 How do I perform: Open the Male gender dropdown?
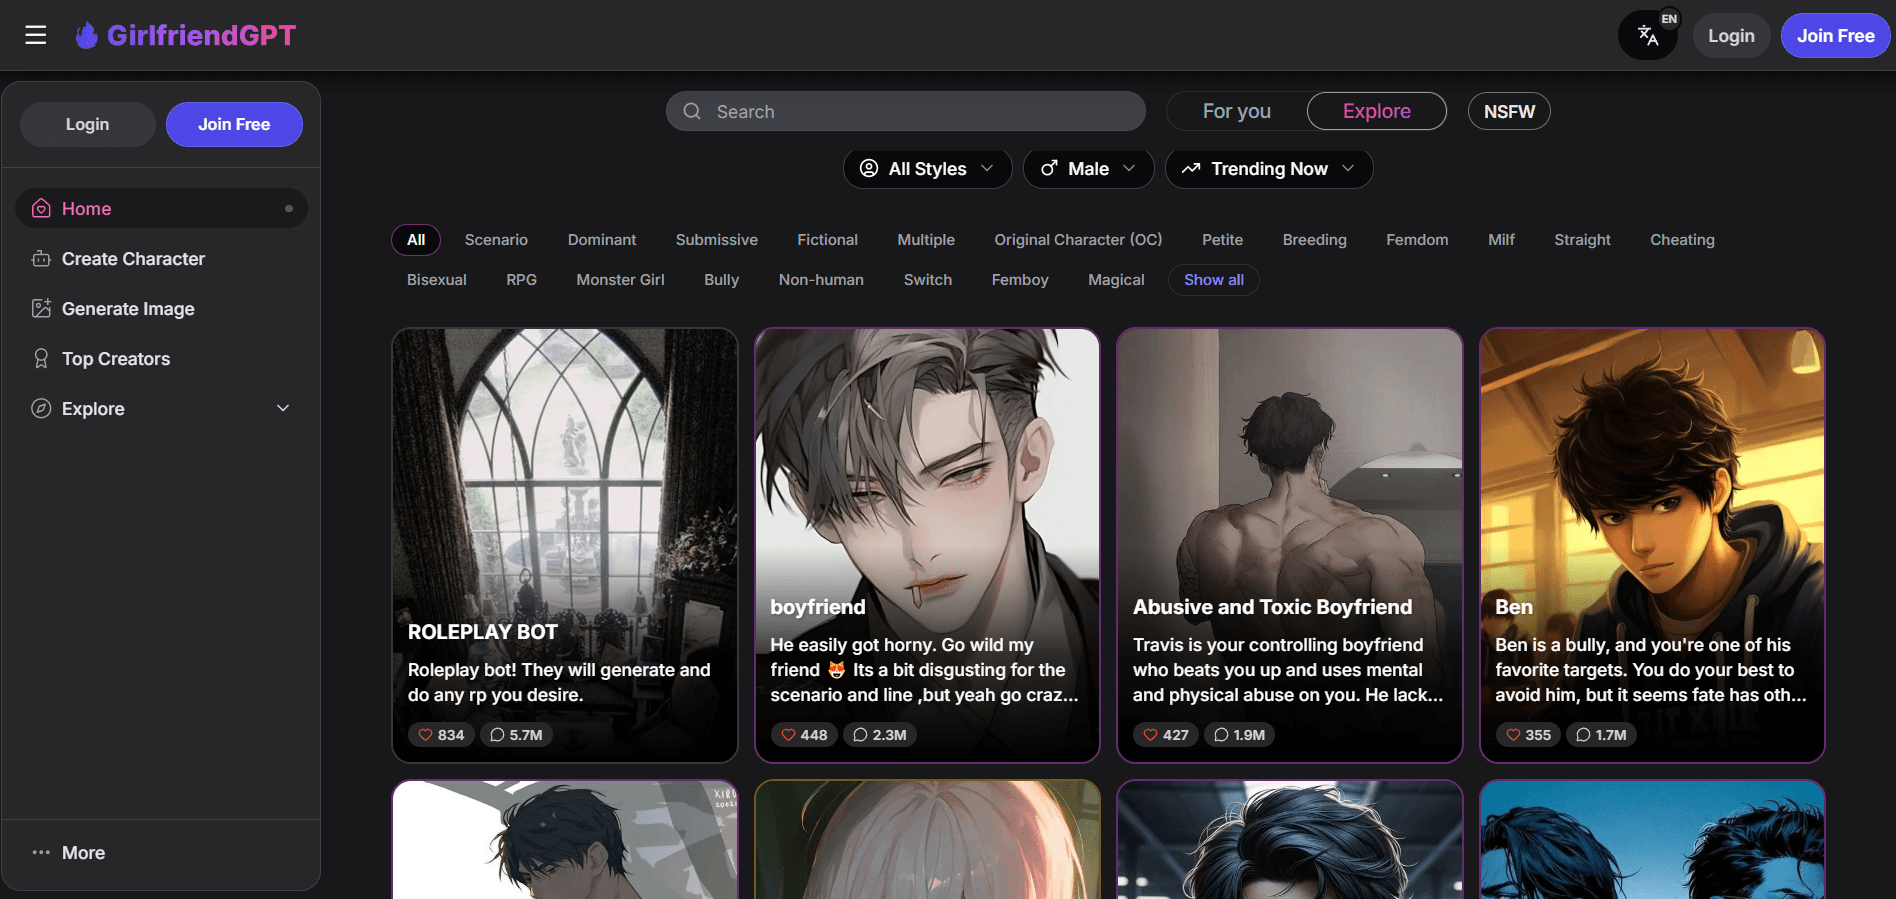1088,169
